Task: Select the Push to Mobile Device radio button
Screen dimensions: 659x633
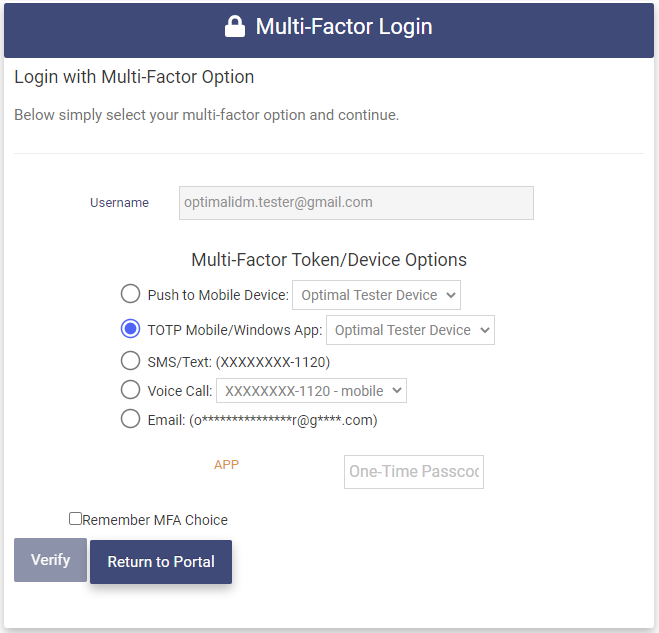Action: coord(130,294)
